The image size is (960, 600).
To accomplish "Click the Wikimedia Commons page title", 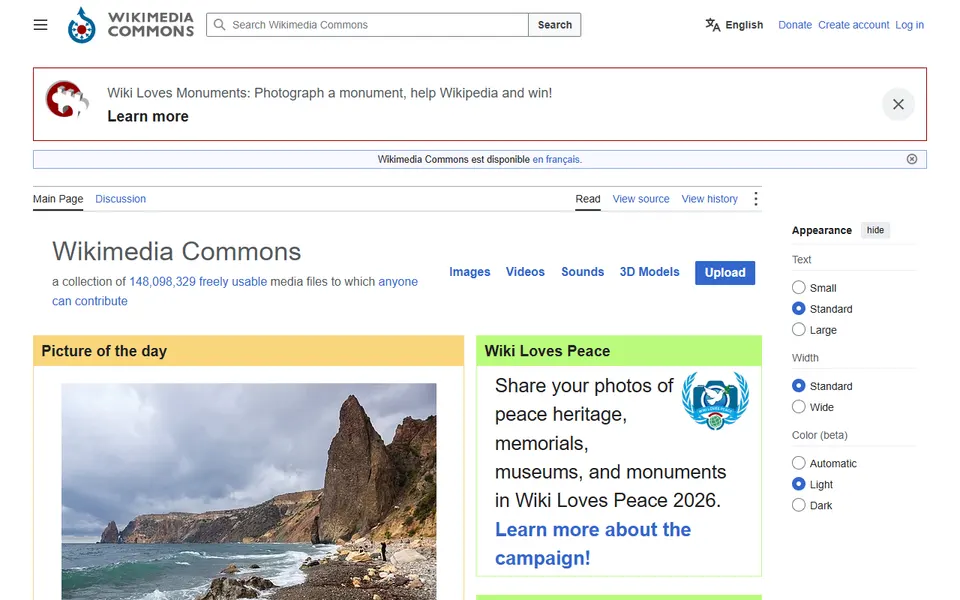I will point(176,252).
